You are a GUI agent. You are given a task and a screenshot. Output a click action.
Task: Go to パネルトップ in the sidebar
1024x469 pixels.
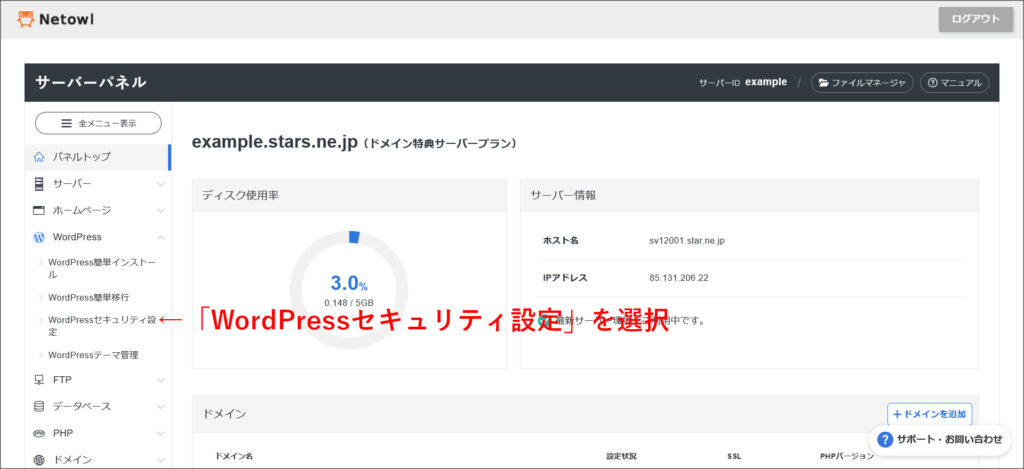pyautogui.click(x=98, y=157)
